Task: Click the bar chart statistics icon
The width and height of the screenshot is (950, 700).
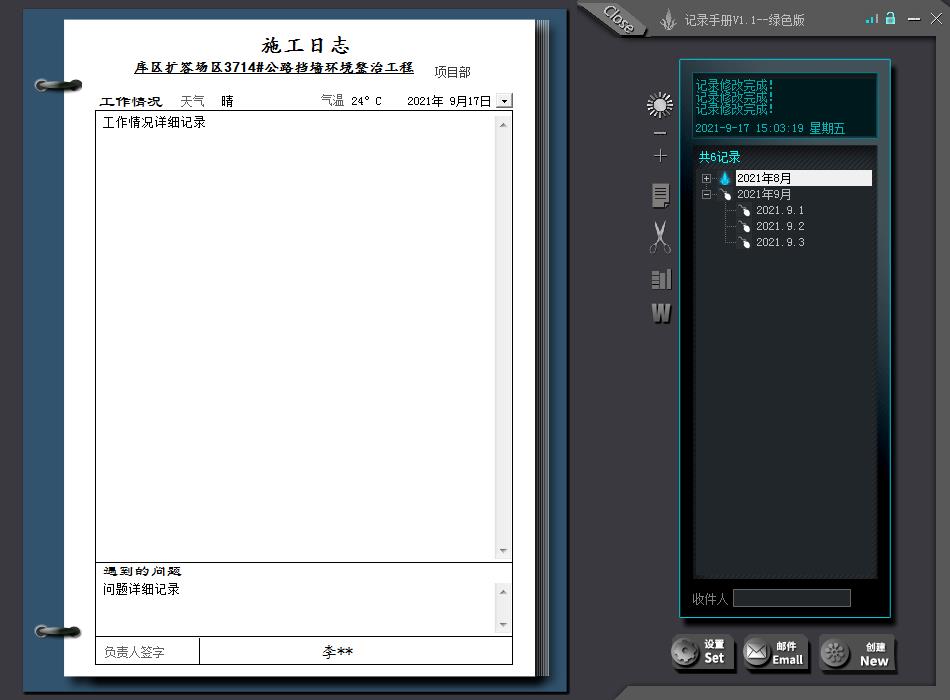Action: 661,279
